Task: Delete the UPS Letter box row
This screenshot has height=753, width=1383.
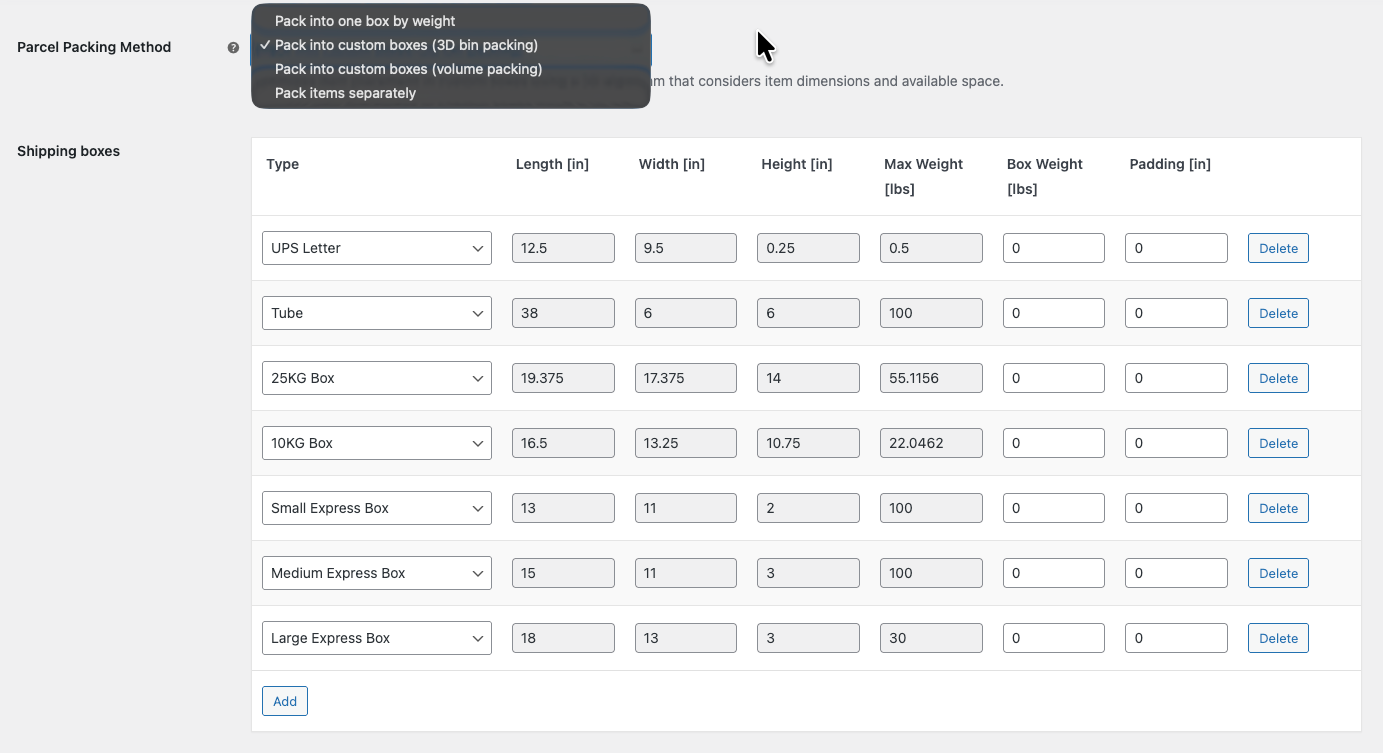Action: (x=1277, y=248)
